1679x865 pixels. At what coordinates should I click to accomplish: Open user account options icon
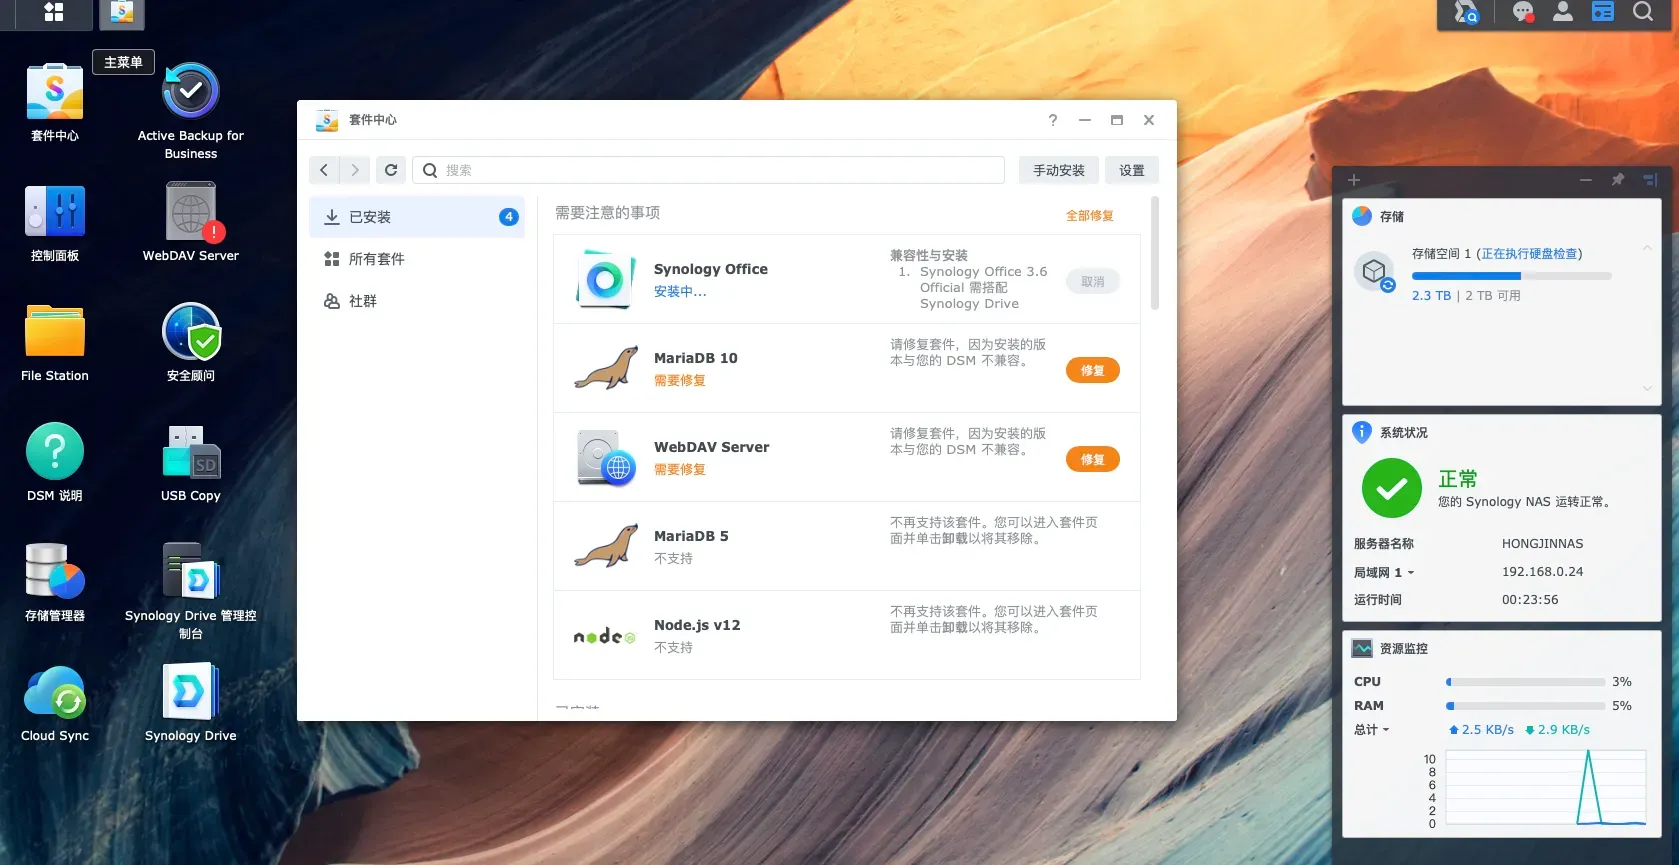click(1563, 12)
